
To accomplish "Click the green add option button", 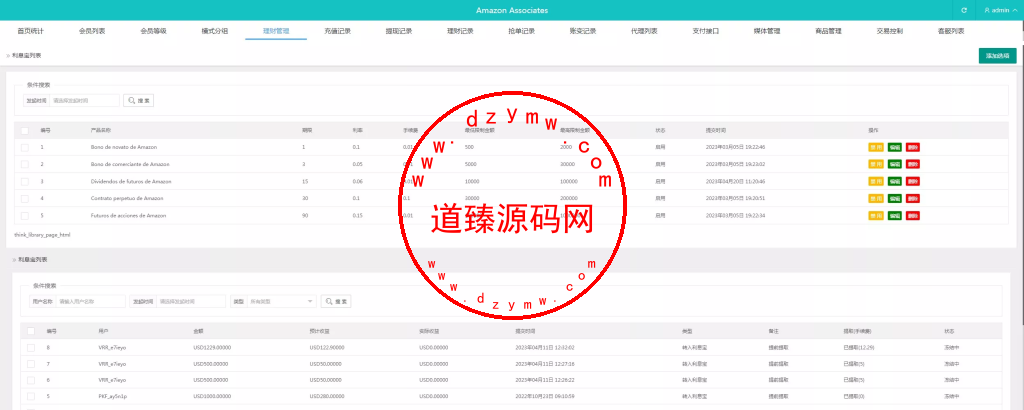I will tap(997, 56).
